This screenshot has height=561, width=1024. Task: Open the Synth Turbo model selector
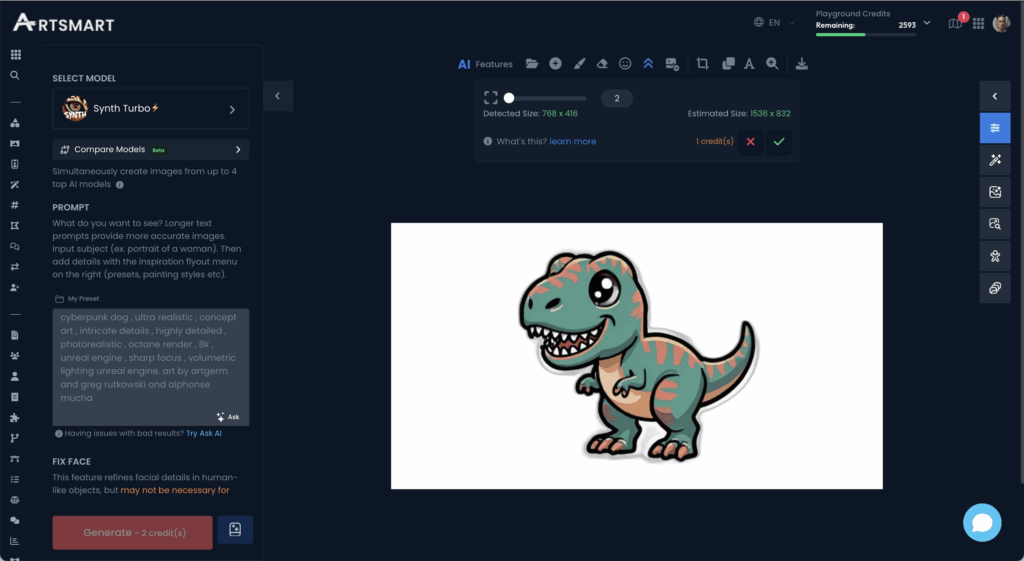[x=150, y=109]
